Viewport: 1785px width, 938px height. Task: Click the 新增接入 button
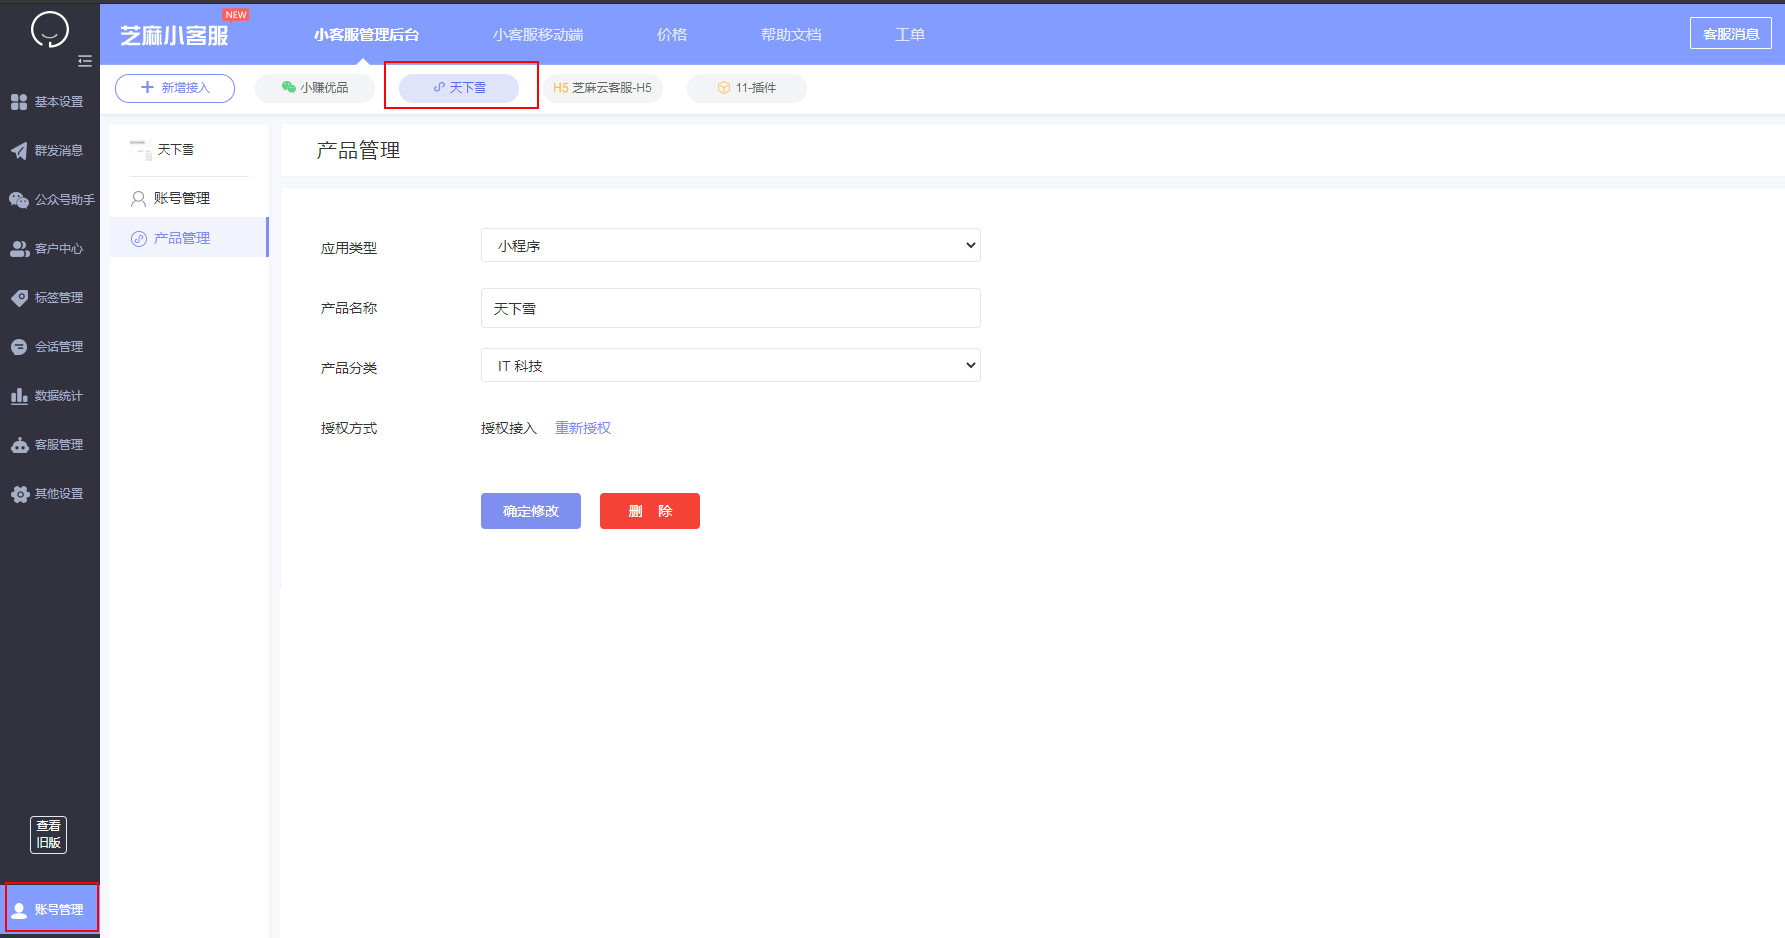pyautogui.click(x=175, y=88)
